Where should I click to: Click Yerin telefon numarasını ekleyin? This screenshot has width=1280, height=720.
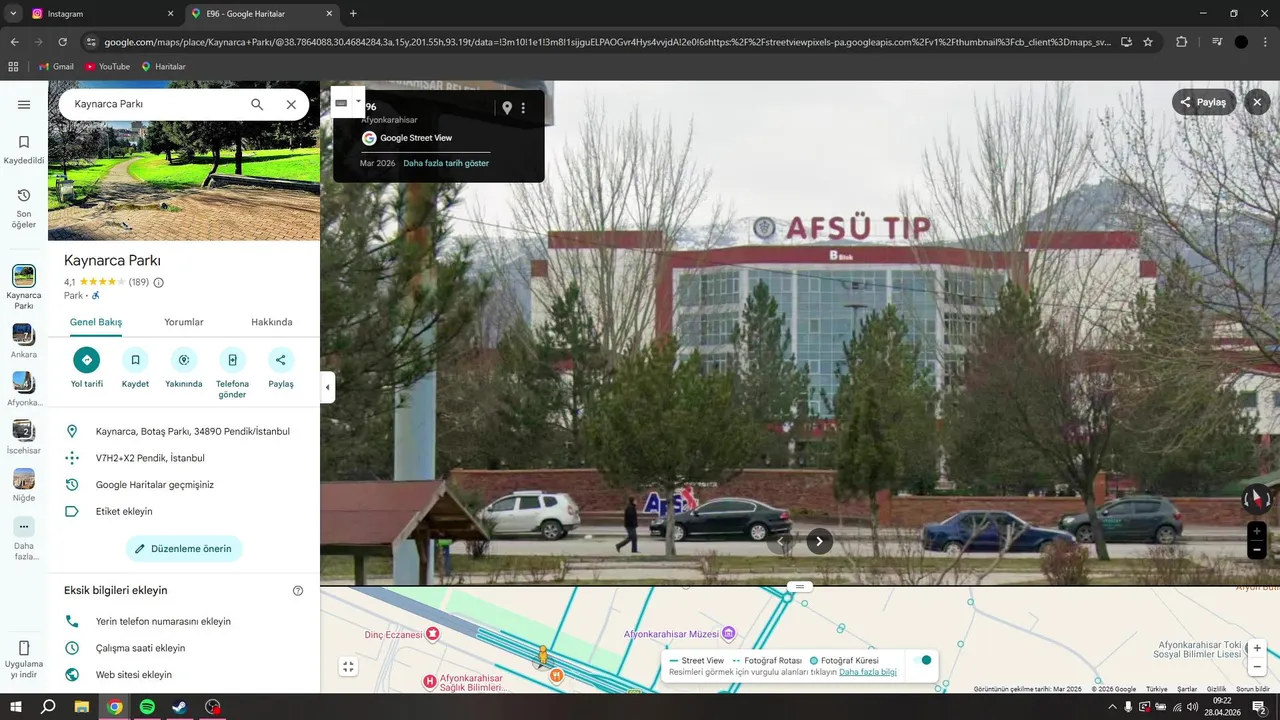point(184,621)
